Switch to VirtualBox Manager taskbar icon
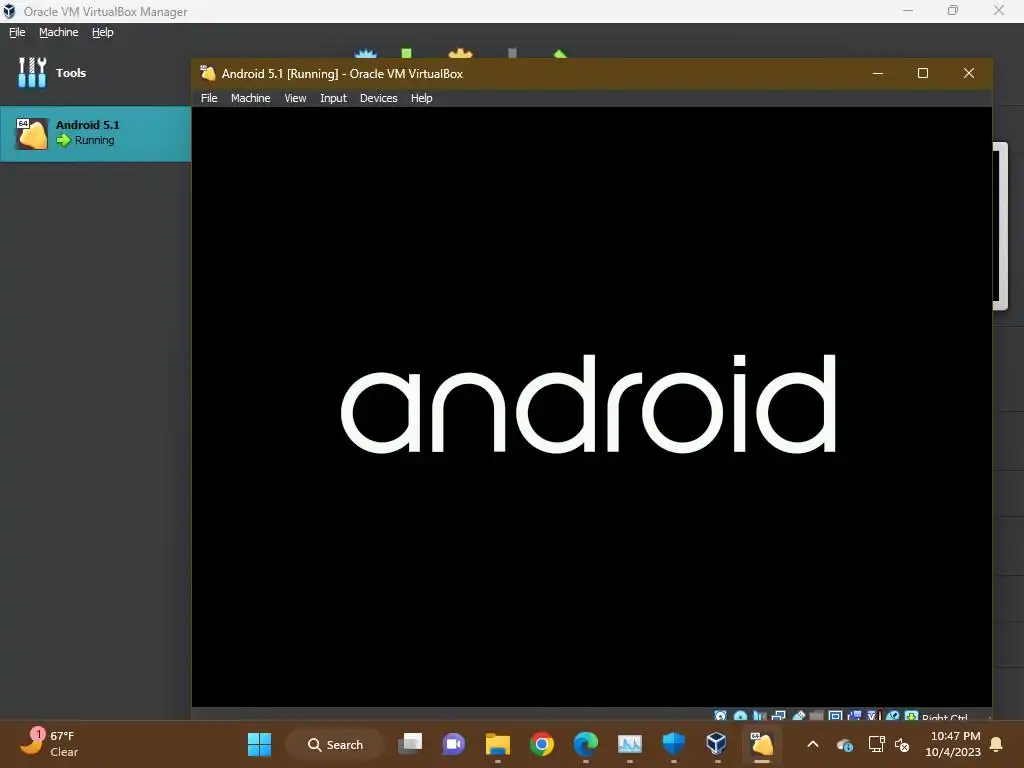 [x=716, y=744]
